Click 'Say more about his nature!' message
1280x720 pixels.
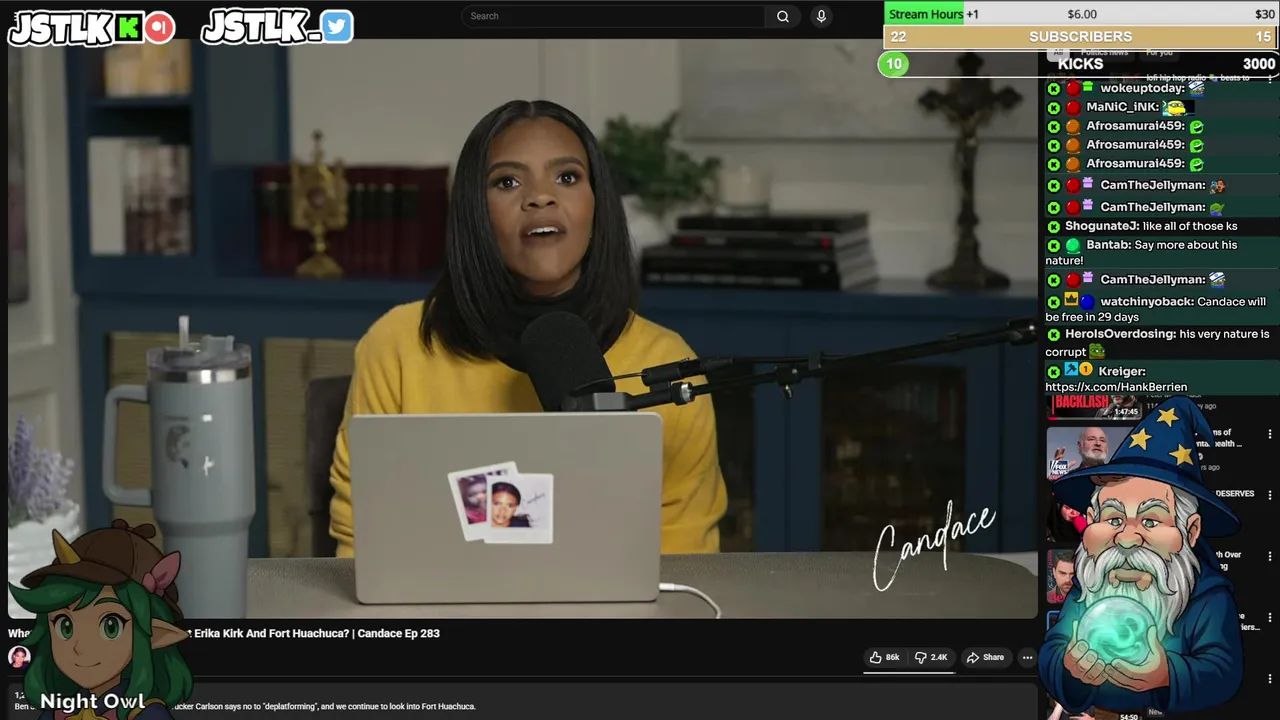click(1141, 252)
